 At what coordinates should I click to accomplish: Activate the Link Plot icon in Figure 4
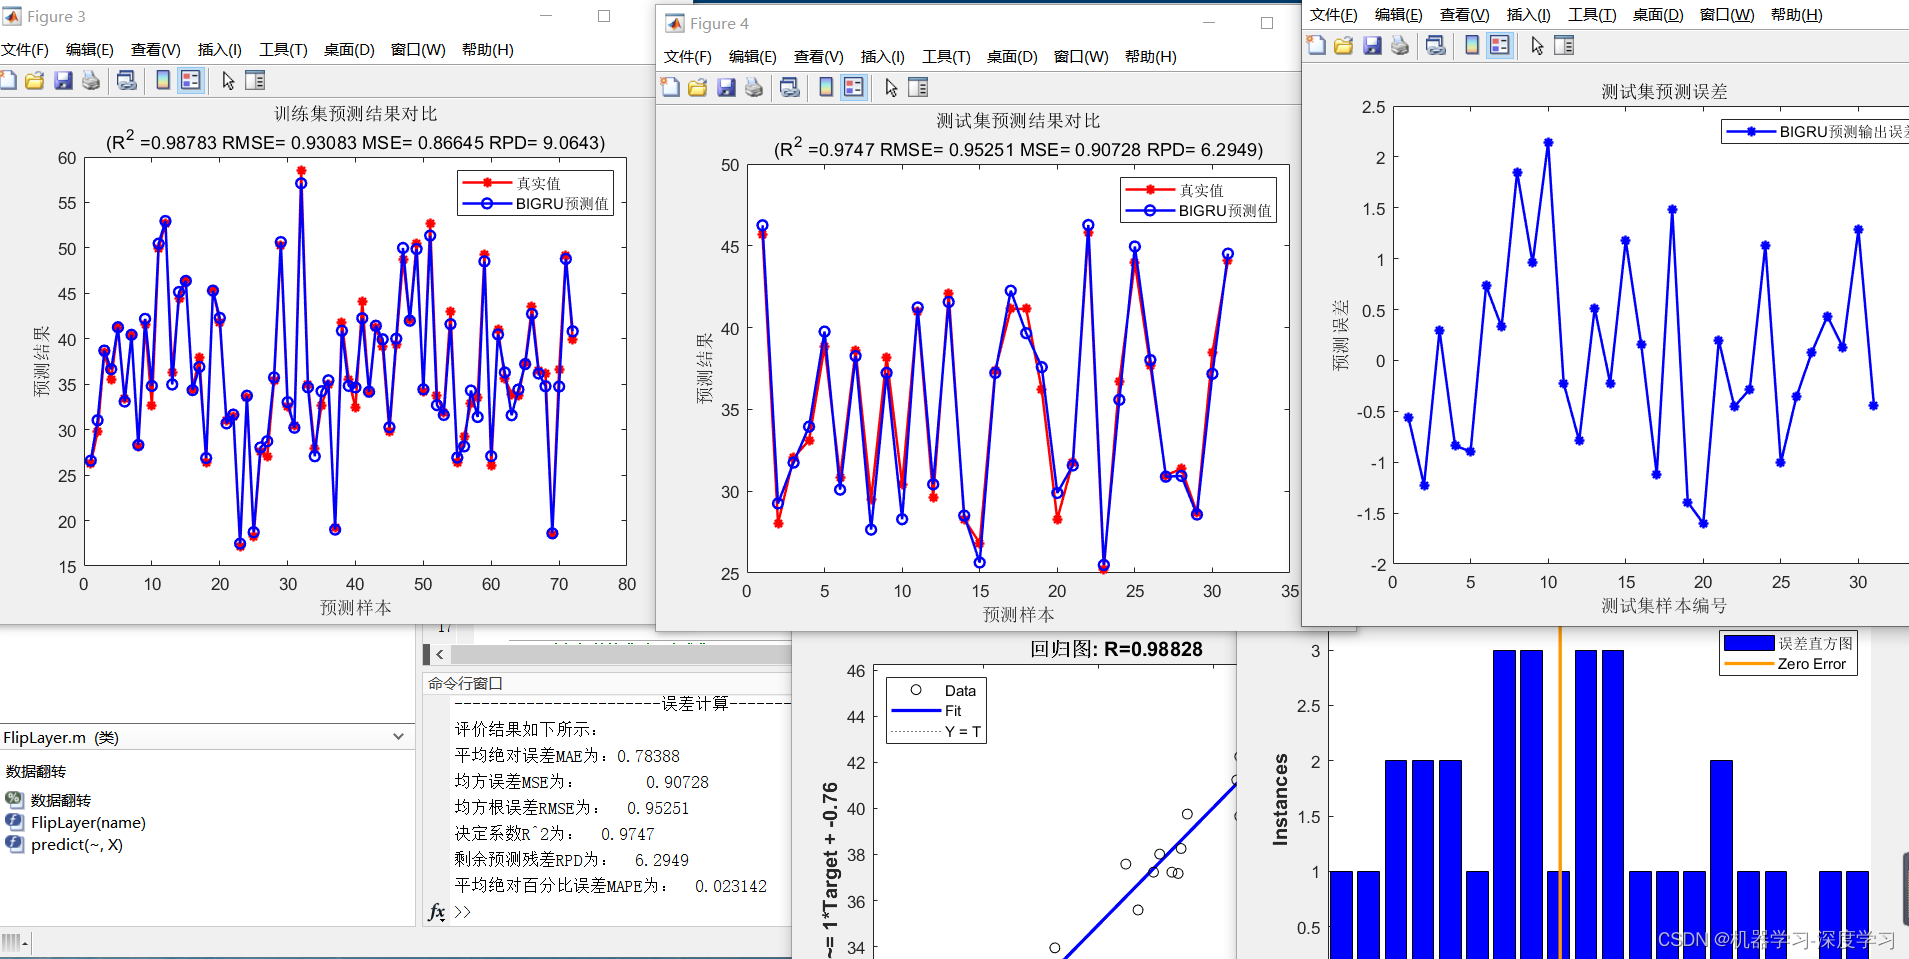[x=790, y=87]
